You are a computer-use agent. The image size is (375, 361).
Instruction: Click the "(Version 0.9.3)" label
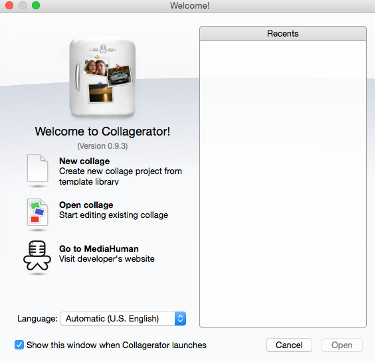[x=103, y=146]
